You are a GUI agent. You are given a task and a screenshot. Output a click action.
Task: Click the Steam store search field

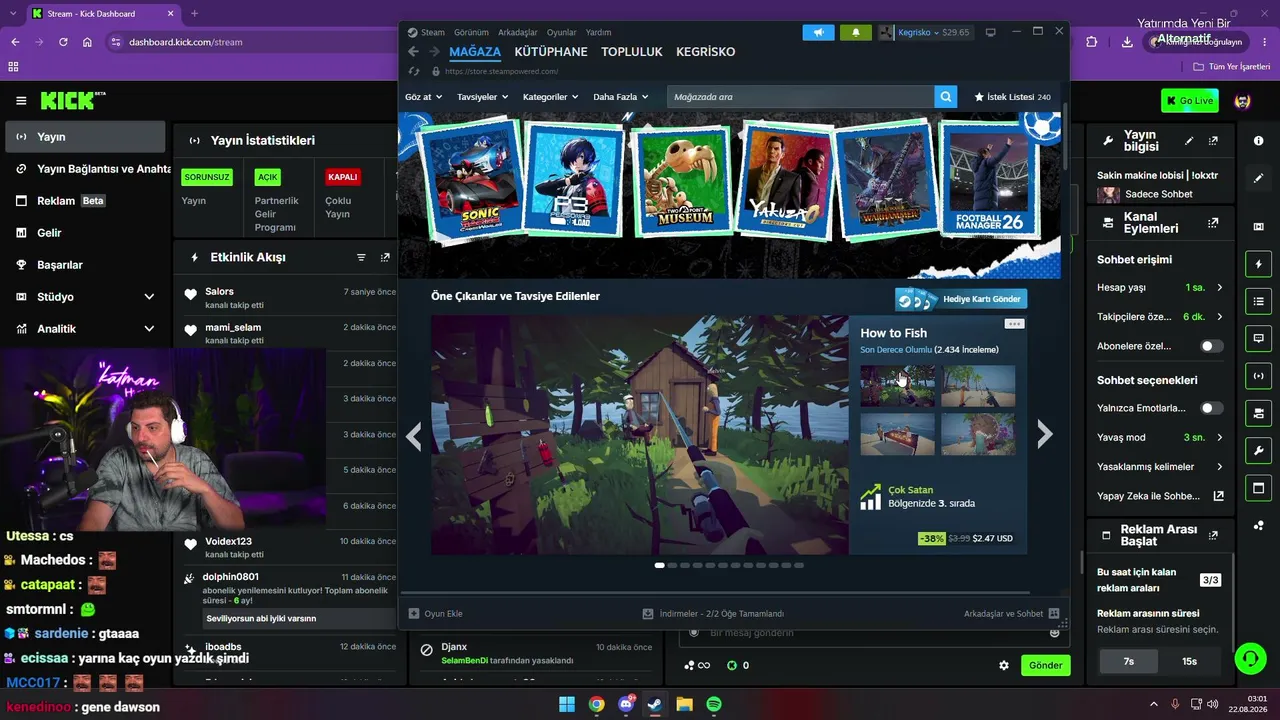(800, 97)
